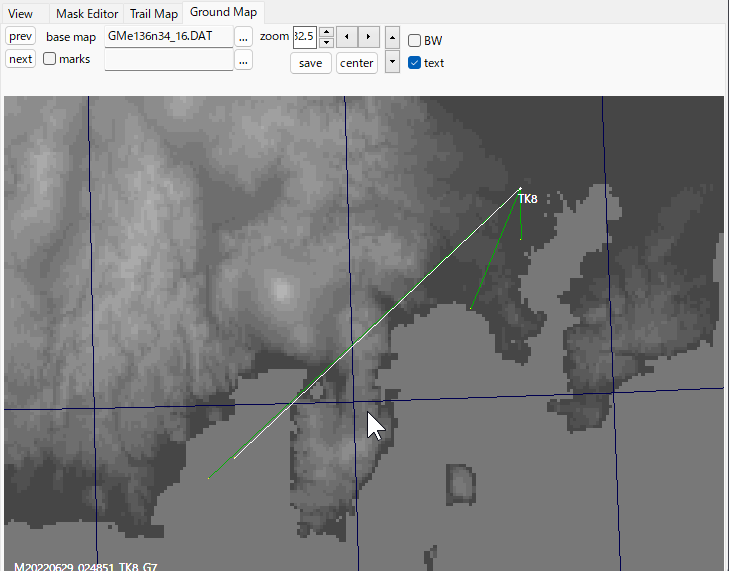
Task: Switch to the View tab
Action: tap(20, 14)
